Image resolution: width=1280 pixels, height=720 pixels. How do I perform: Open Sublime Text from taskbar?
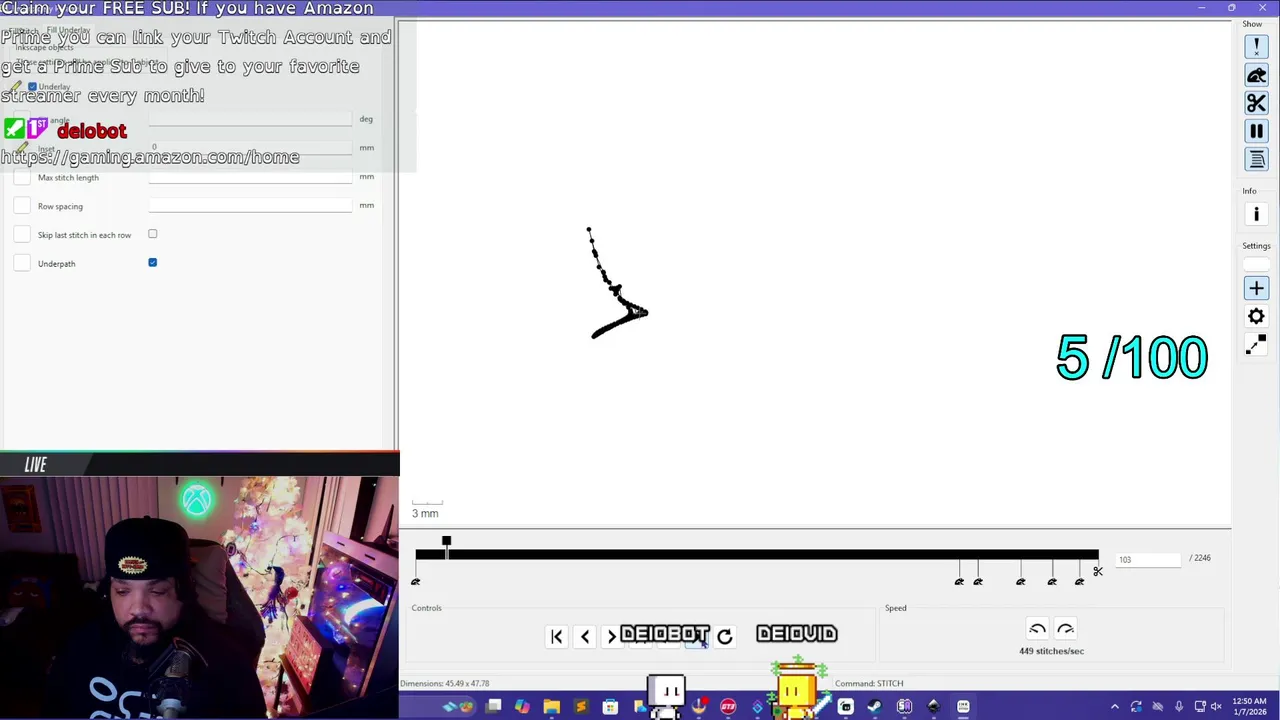click(581, 707)
